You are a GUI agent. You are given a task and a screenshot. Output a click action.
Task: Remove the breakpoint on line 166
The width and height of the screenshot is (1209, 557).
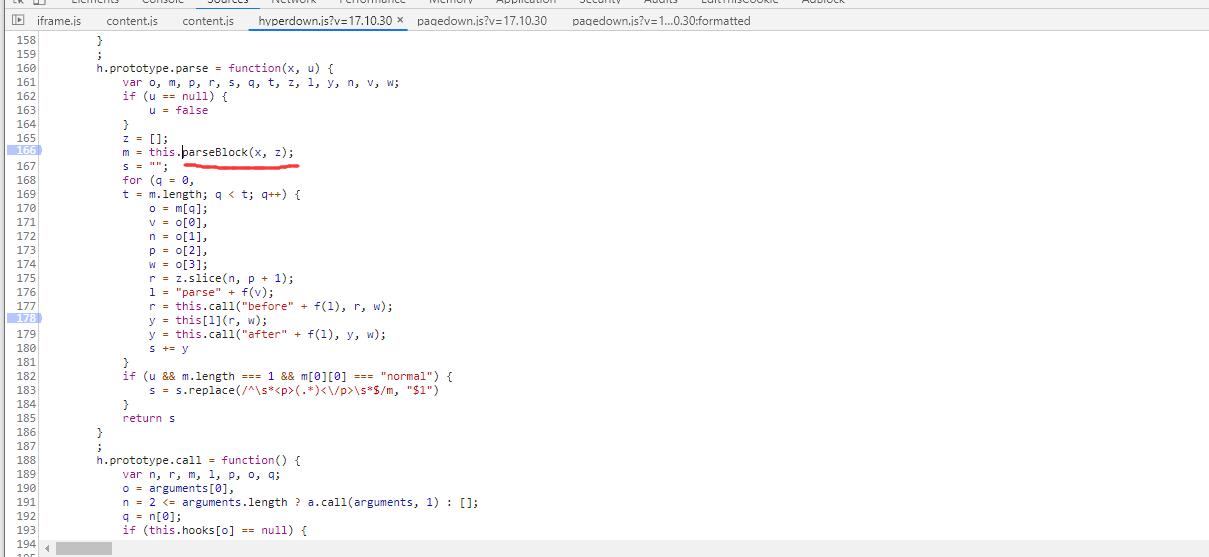[x=24, y=151]
